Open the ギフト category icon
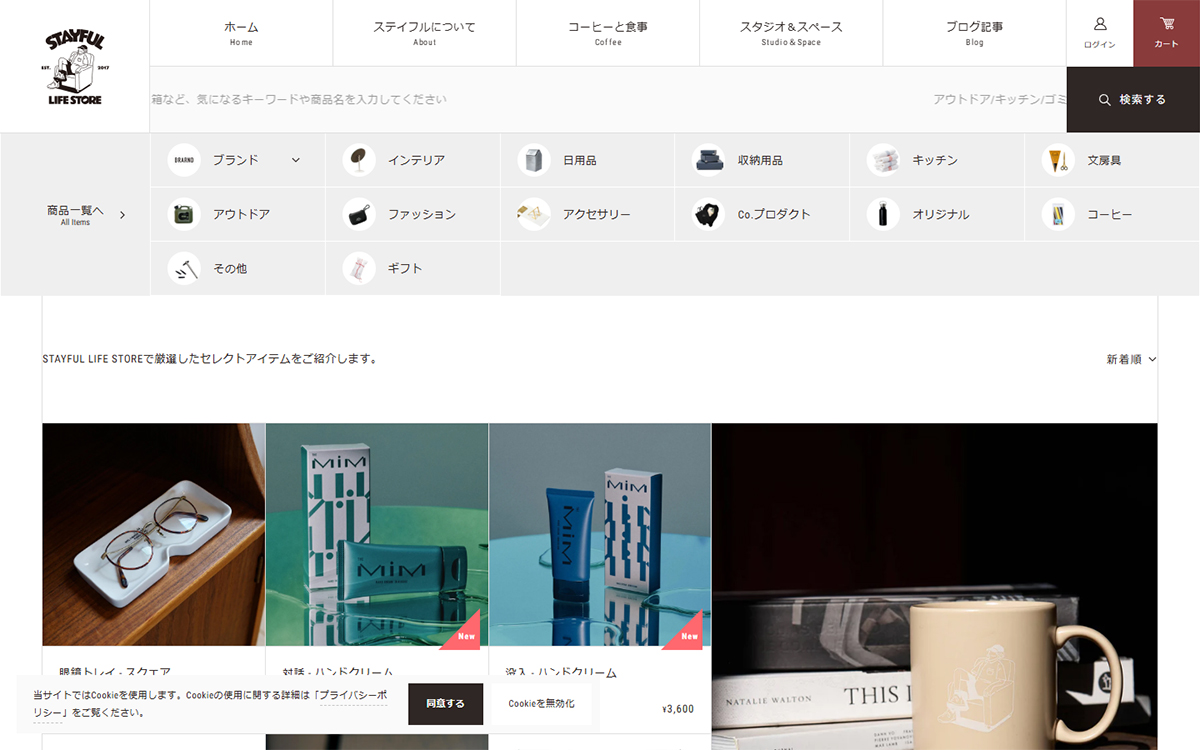 (x=359, y=268)
